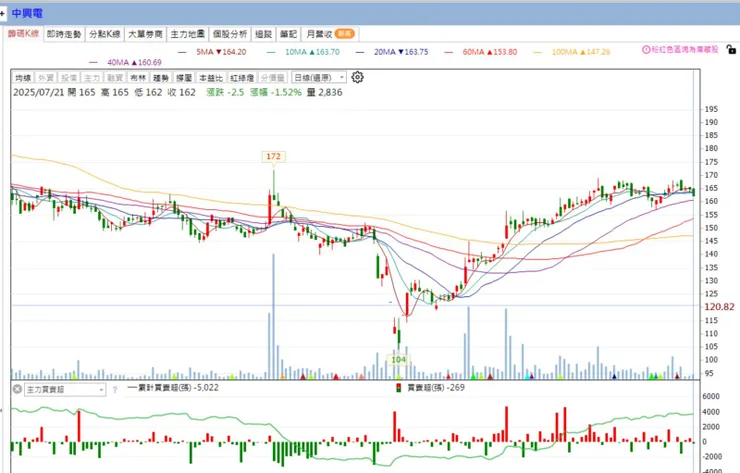Click the 累計買賣超(張) -5,022 label
The width and height of the screenshot is (740, 473).
[x=173, y=388]
